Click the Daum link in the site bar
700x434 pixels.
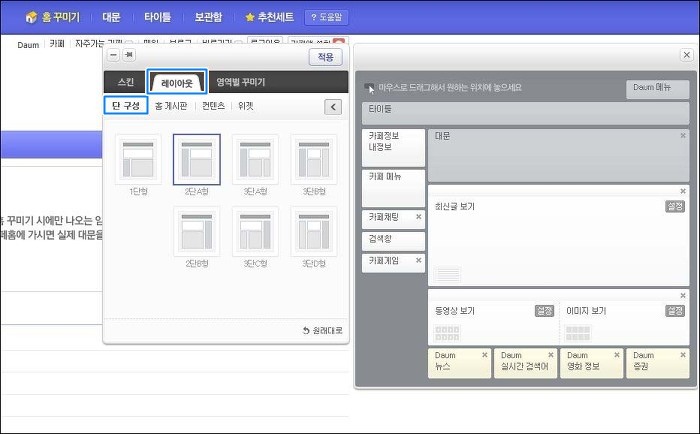click(28, 45)
